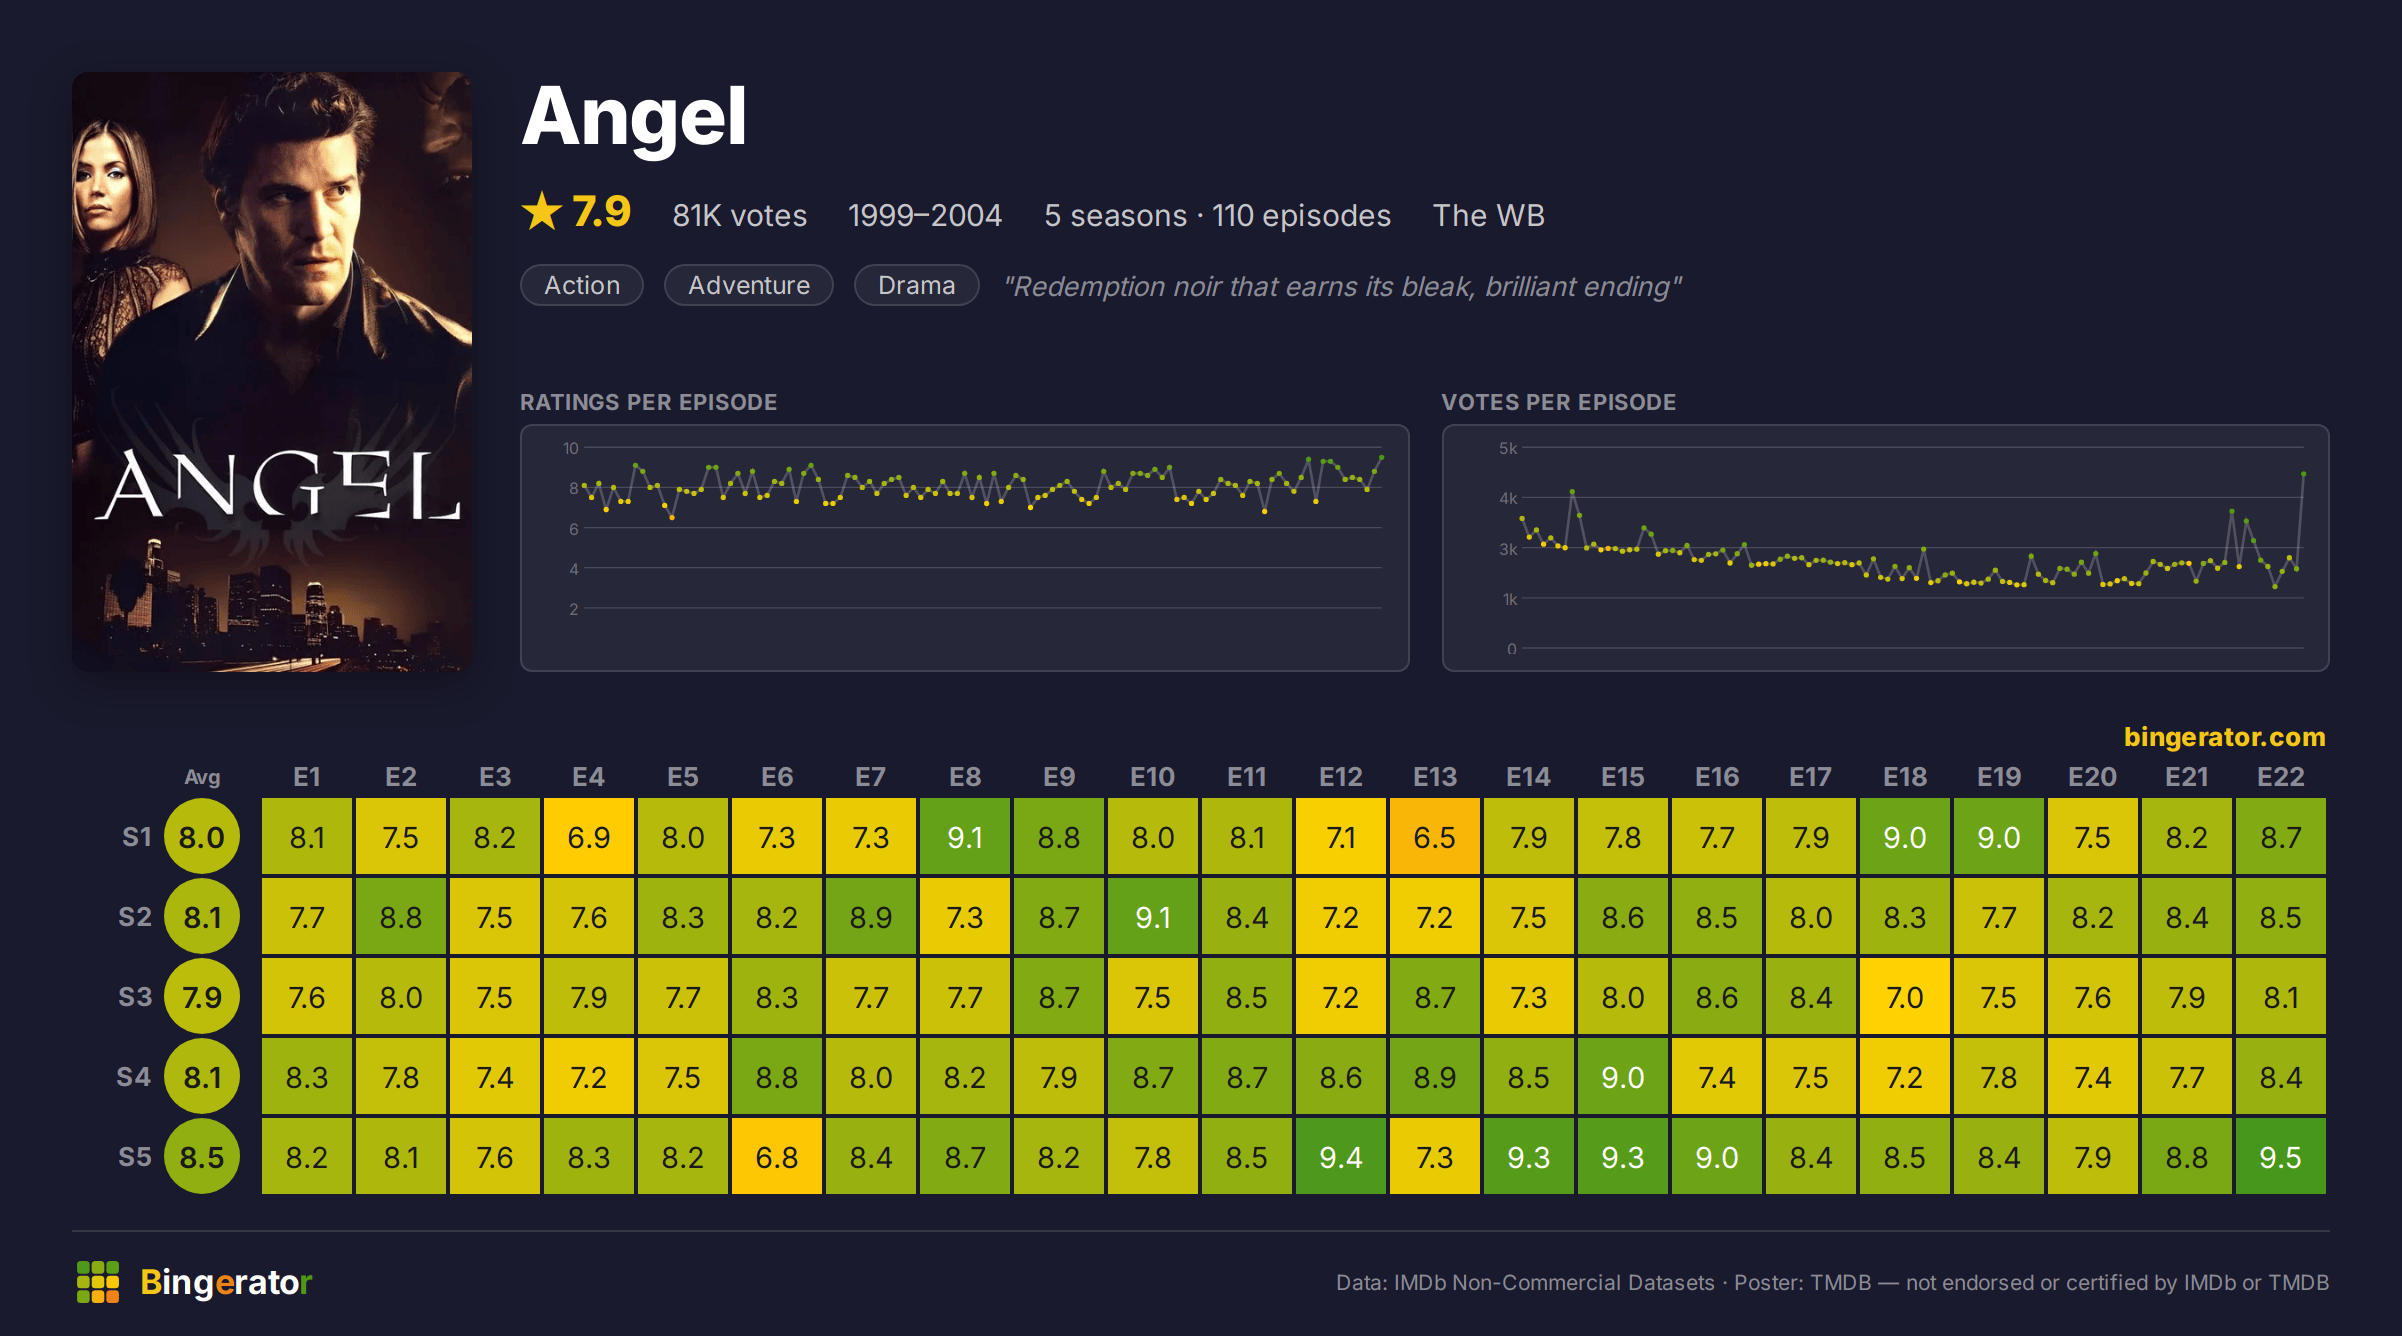The height and width of the screenshot is (1336, 2402).
Task: Click the S3 average 7.9 circle
Action: [202, 997]
